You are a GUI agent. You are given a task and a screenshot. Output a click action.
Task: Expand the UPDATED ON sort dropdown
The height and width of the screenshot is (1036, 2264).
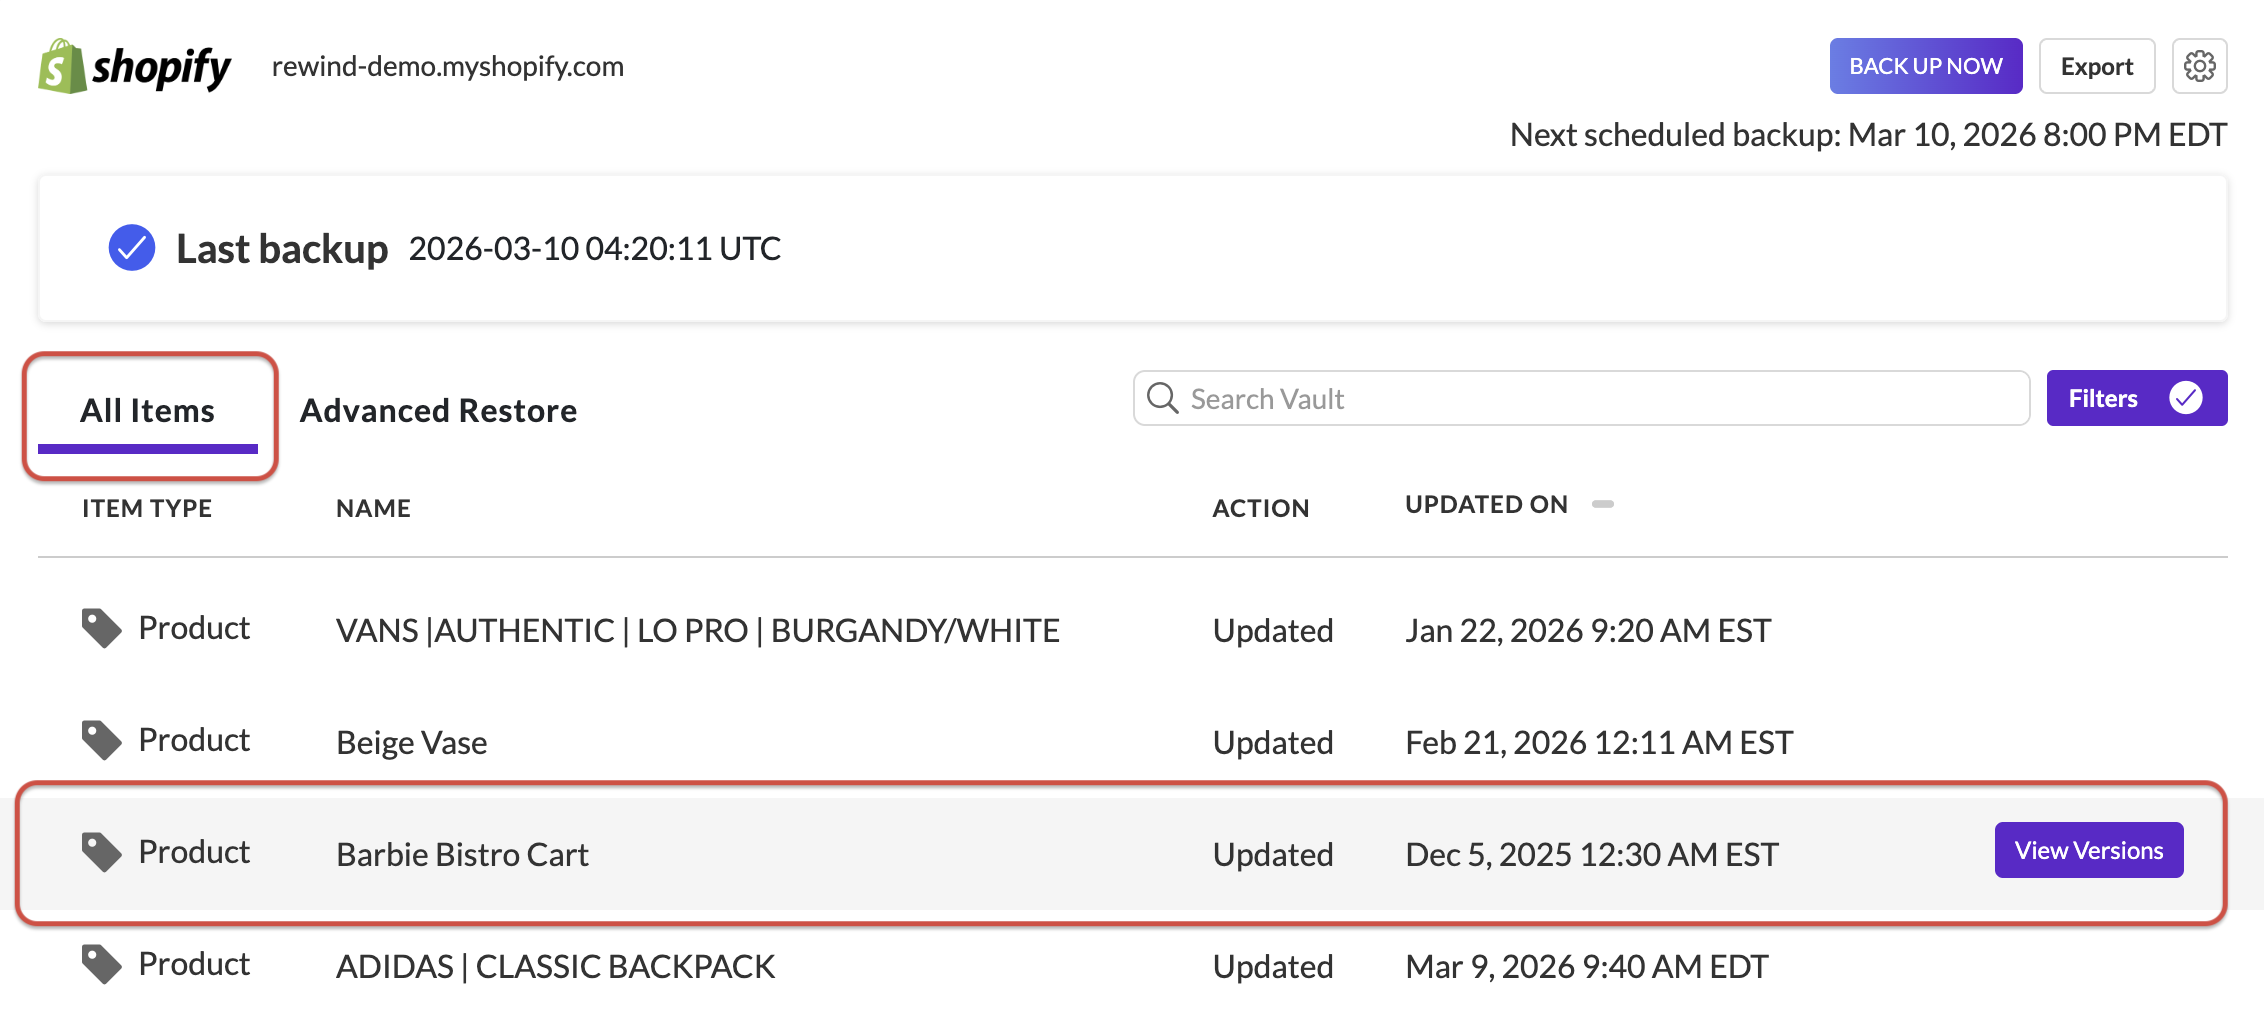coord(1605,505)
